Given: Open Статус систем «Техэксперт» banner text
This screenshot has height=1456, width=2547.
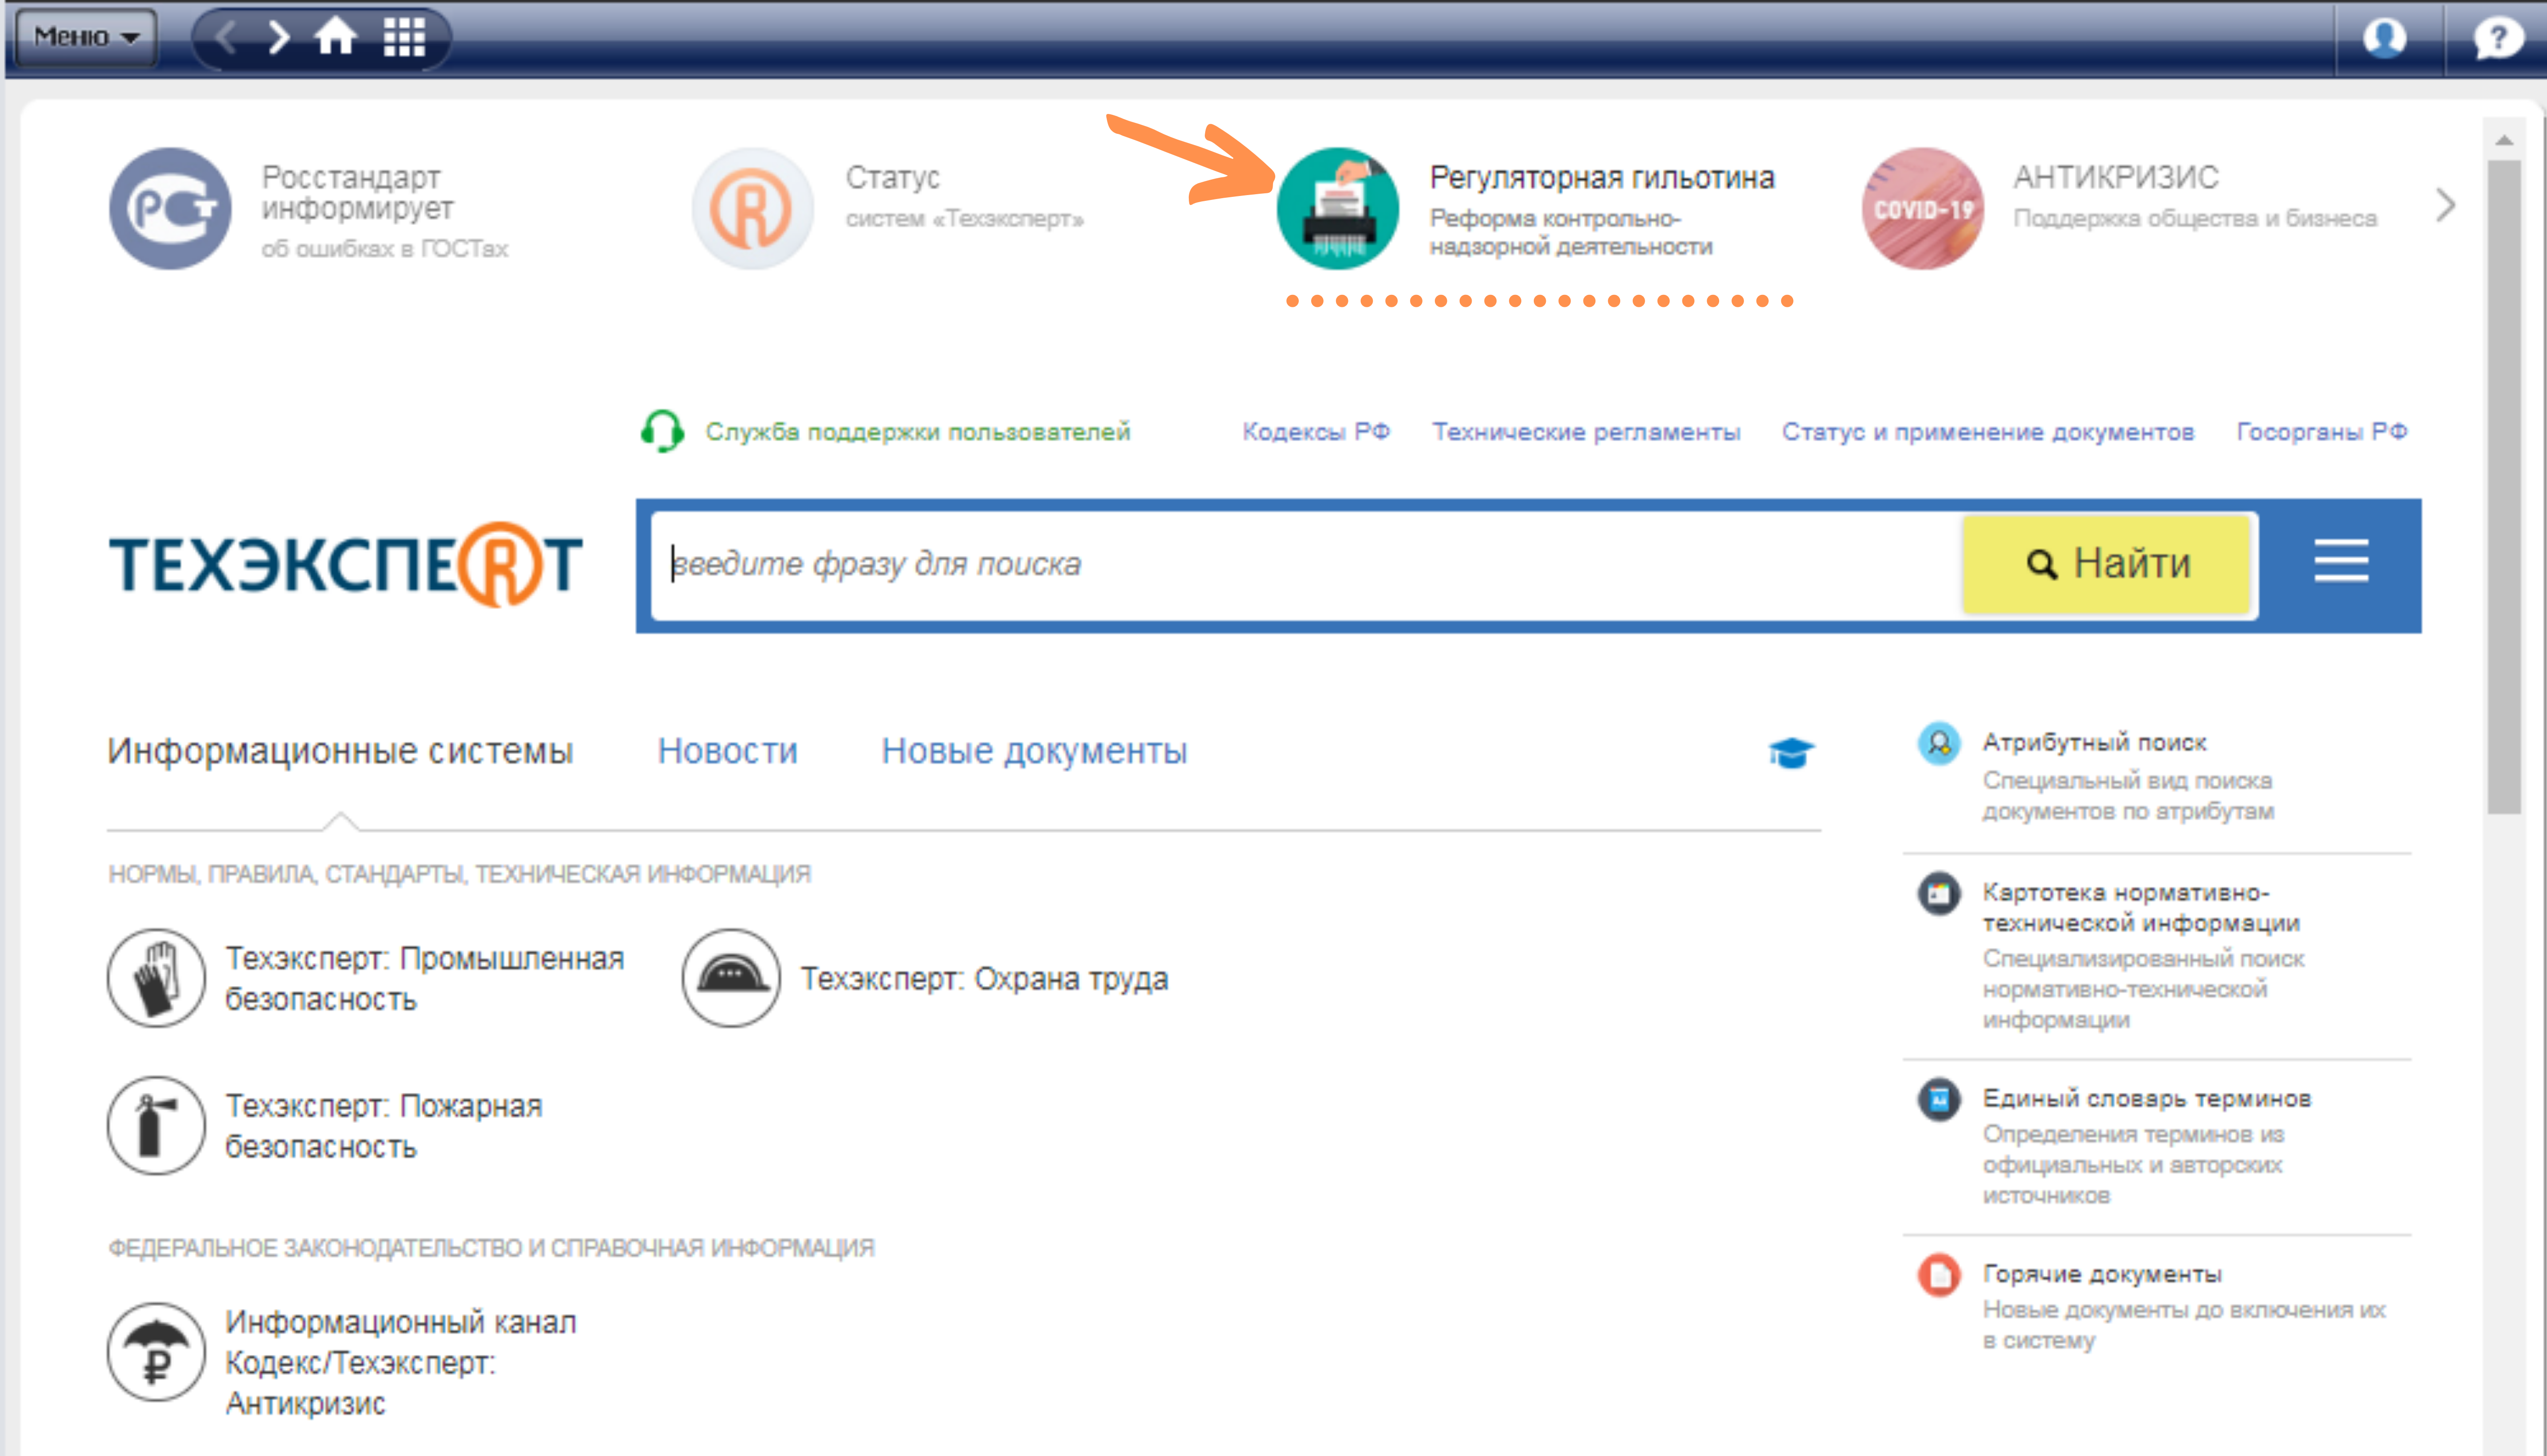Looking at the screenshot, I should click(964, 196).
